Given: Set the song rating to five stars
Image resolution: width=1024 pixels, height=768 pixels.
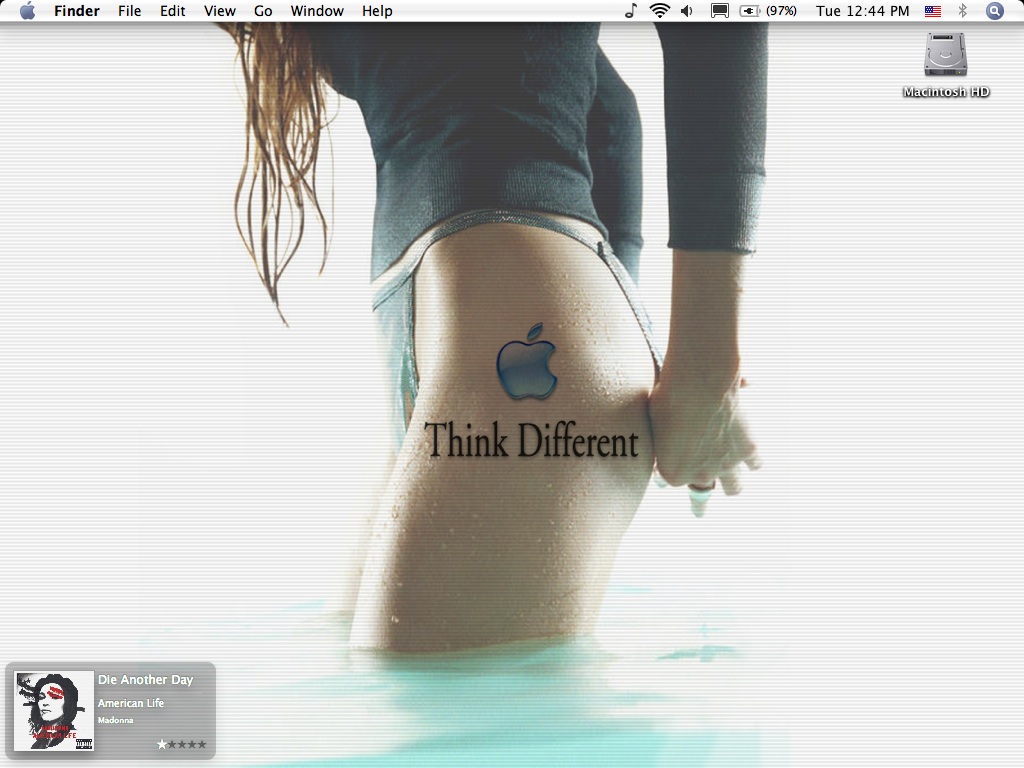Looking at the screenshot, I should pyautogui.click(x=202, y=744).
